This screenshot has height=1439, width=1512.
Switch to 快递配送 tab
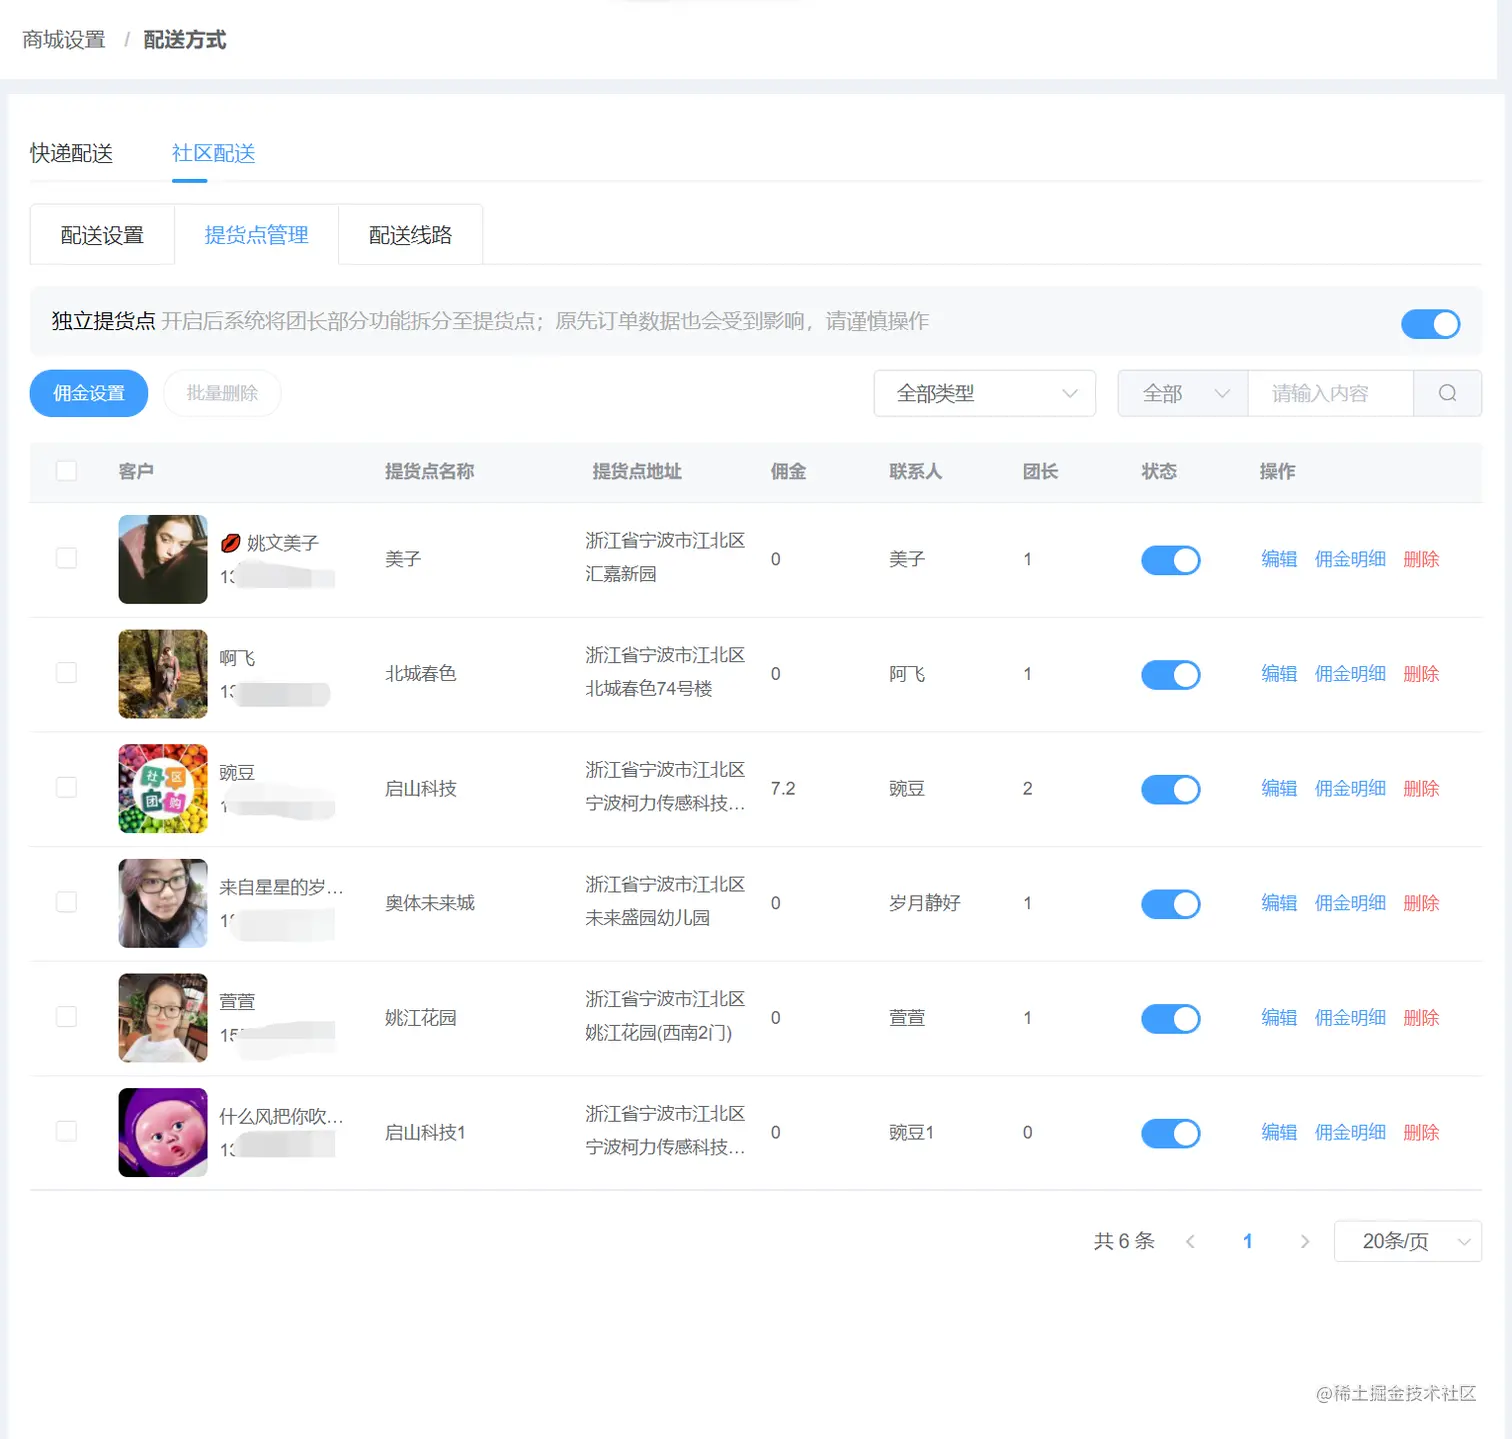[71, 153]
